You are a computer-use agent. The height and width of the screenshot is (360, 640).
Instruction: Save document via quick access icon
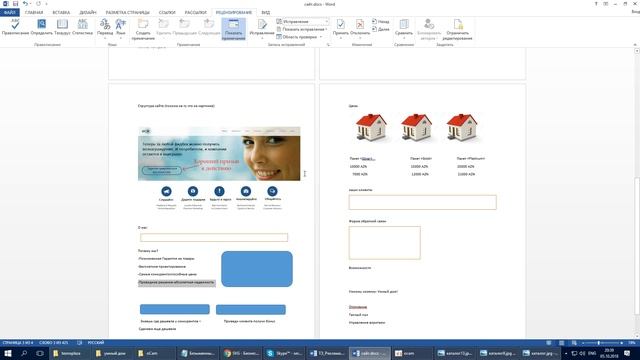16,4
